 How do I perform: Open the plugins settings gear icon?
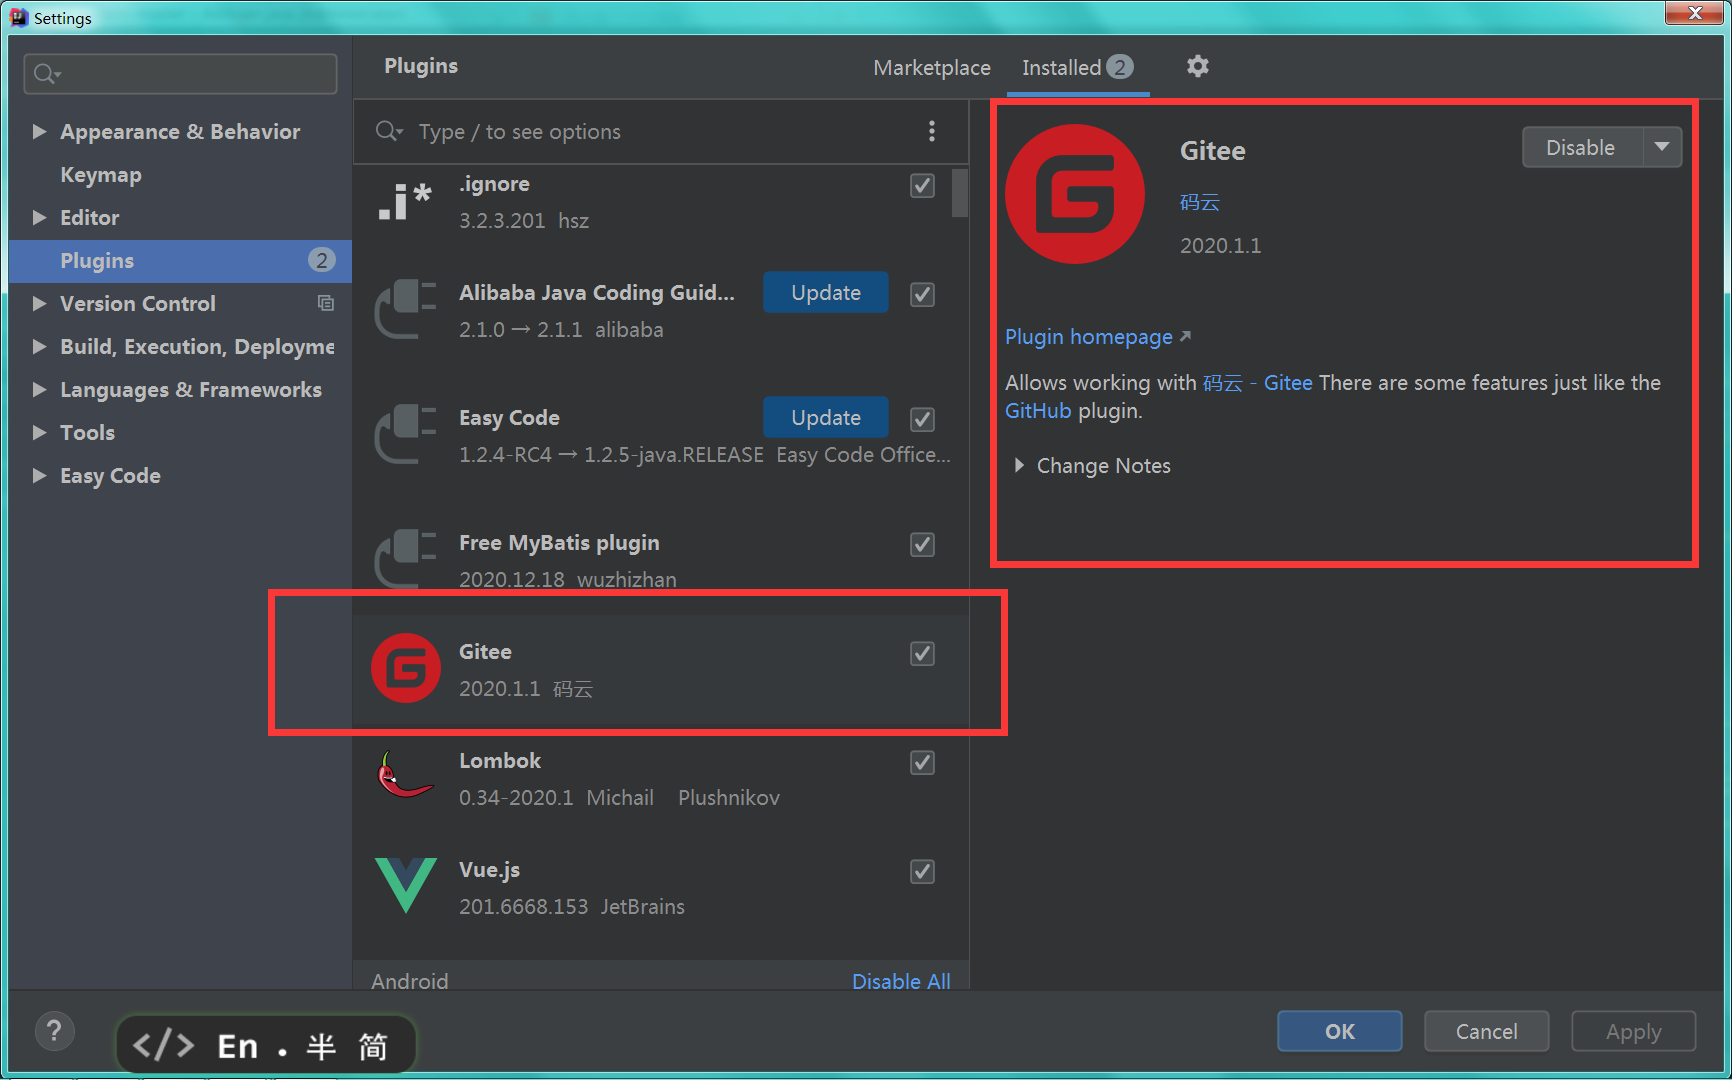pos(1197,66)
